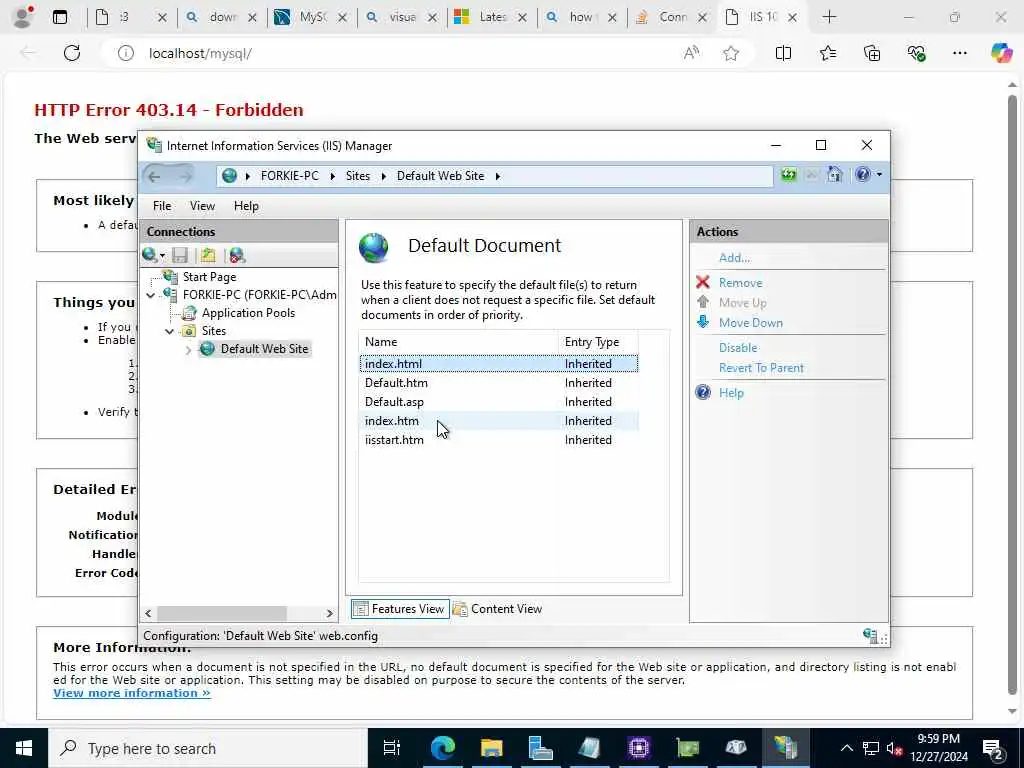1024x768 pixels.
Task: Select iisstart.htm document entry
Action: (499, 440)
